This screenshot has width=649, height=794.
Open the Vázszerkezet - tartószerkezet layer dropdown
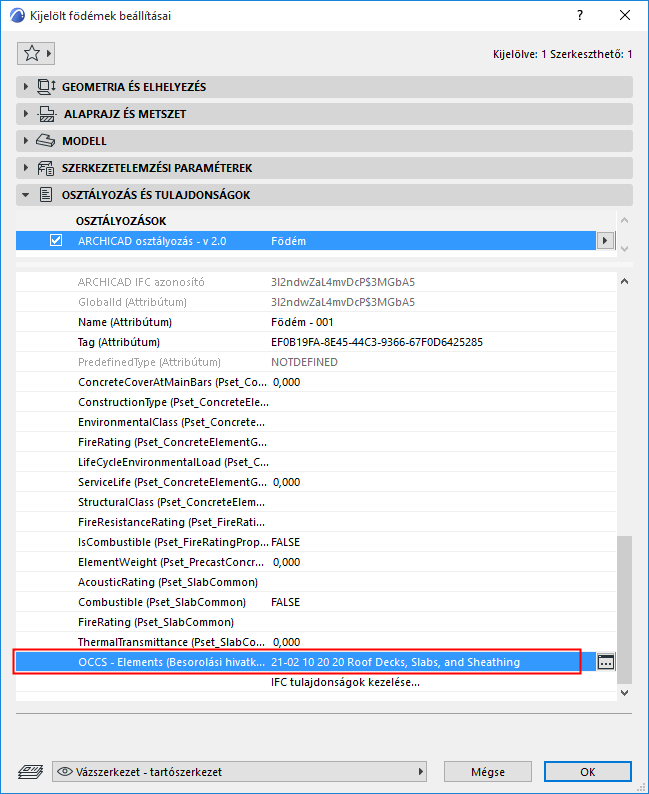tap(239, 772)
